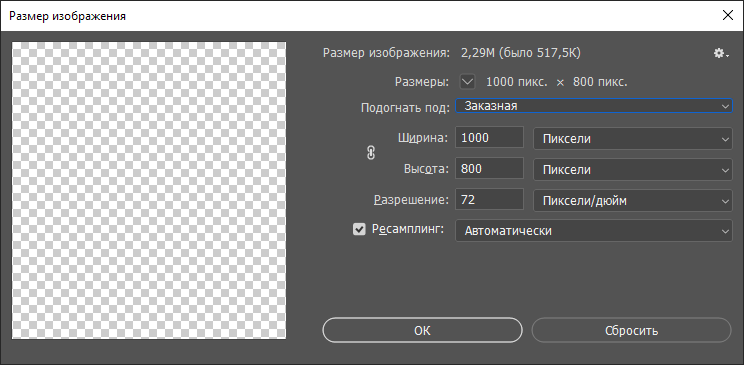
Task: Open the gear settings menu
Action: (x=721, y=53)
